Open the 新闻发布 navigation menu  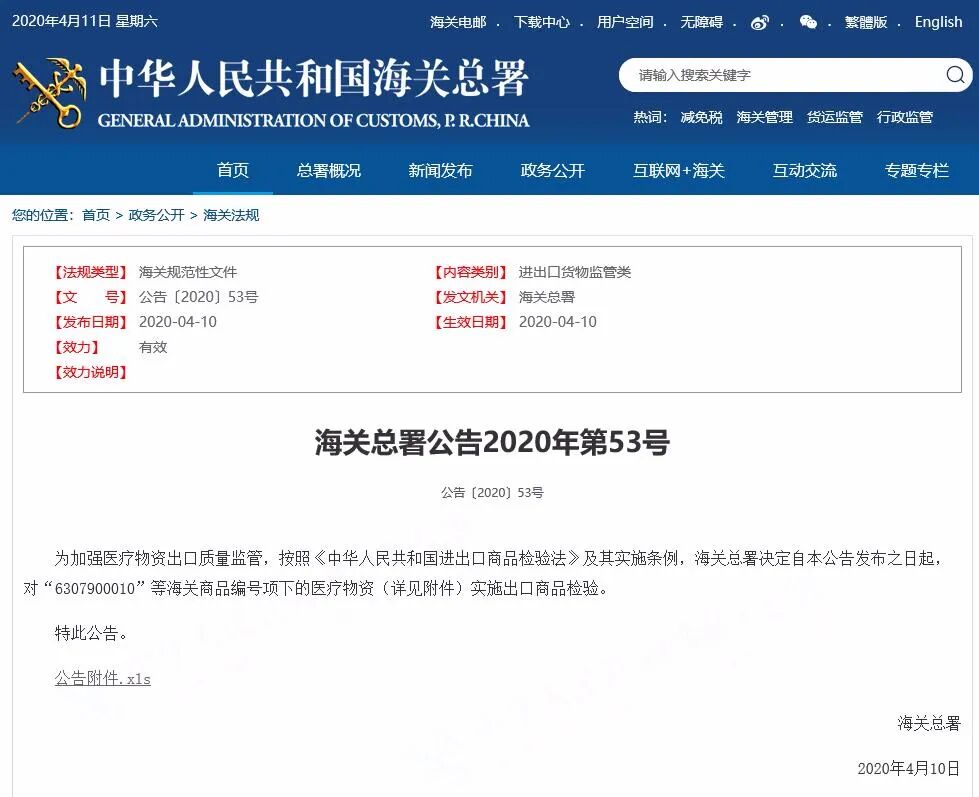[x=441, y=170]
